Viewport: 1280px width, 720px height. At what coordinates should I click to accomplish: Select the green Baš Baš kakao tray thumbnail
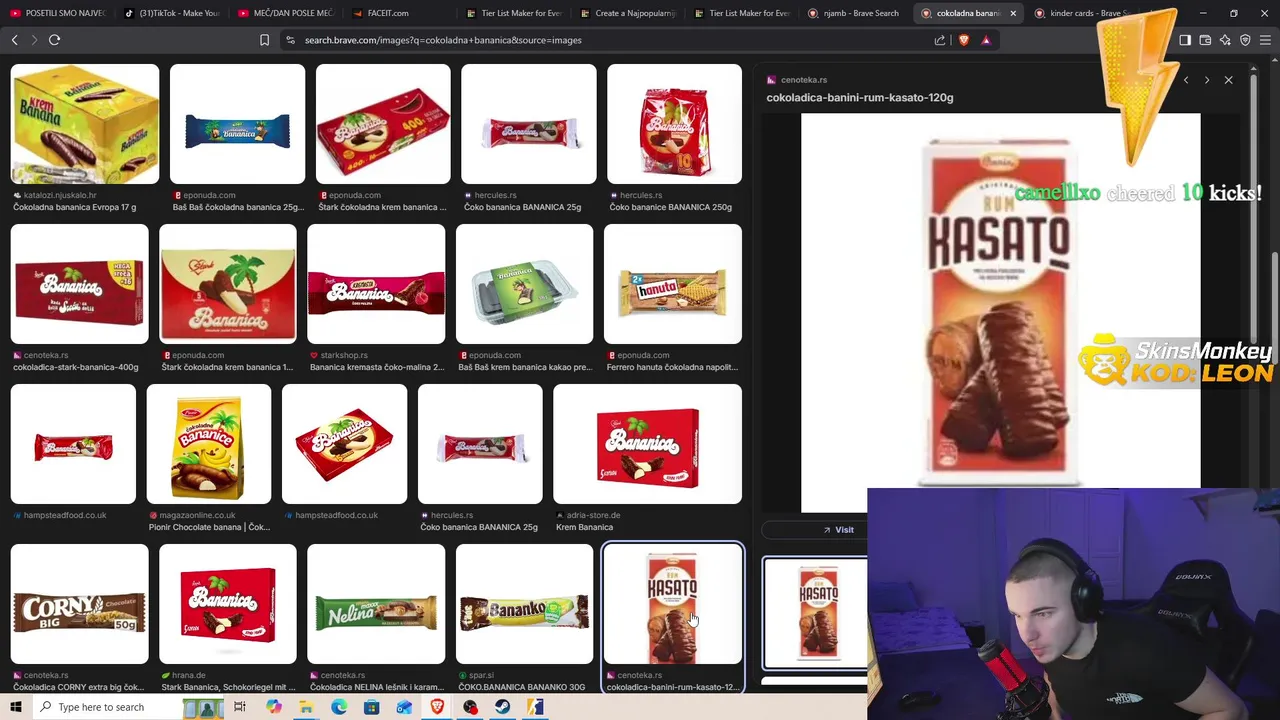524,284
